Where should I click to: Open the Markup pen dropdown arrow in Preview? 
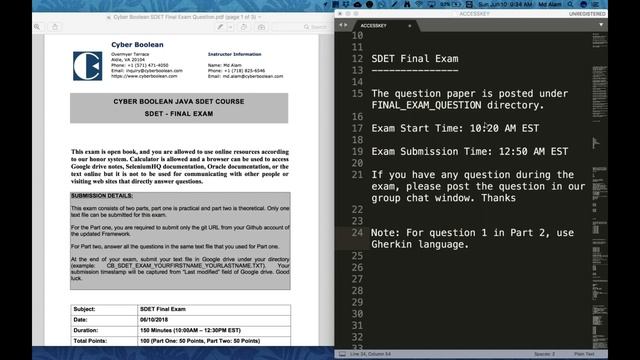click(x=231, y=27)
